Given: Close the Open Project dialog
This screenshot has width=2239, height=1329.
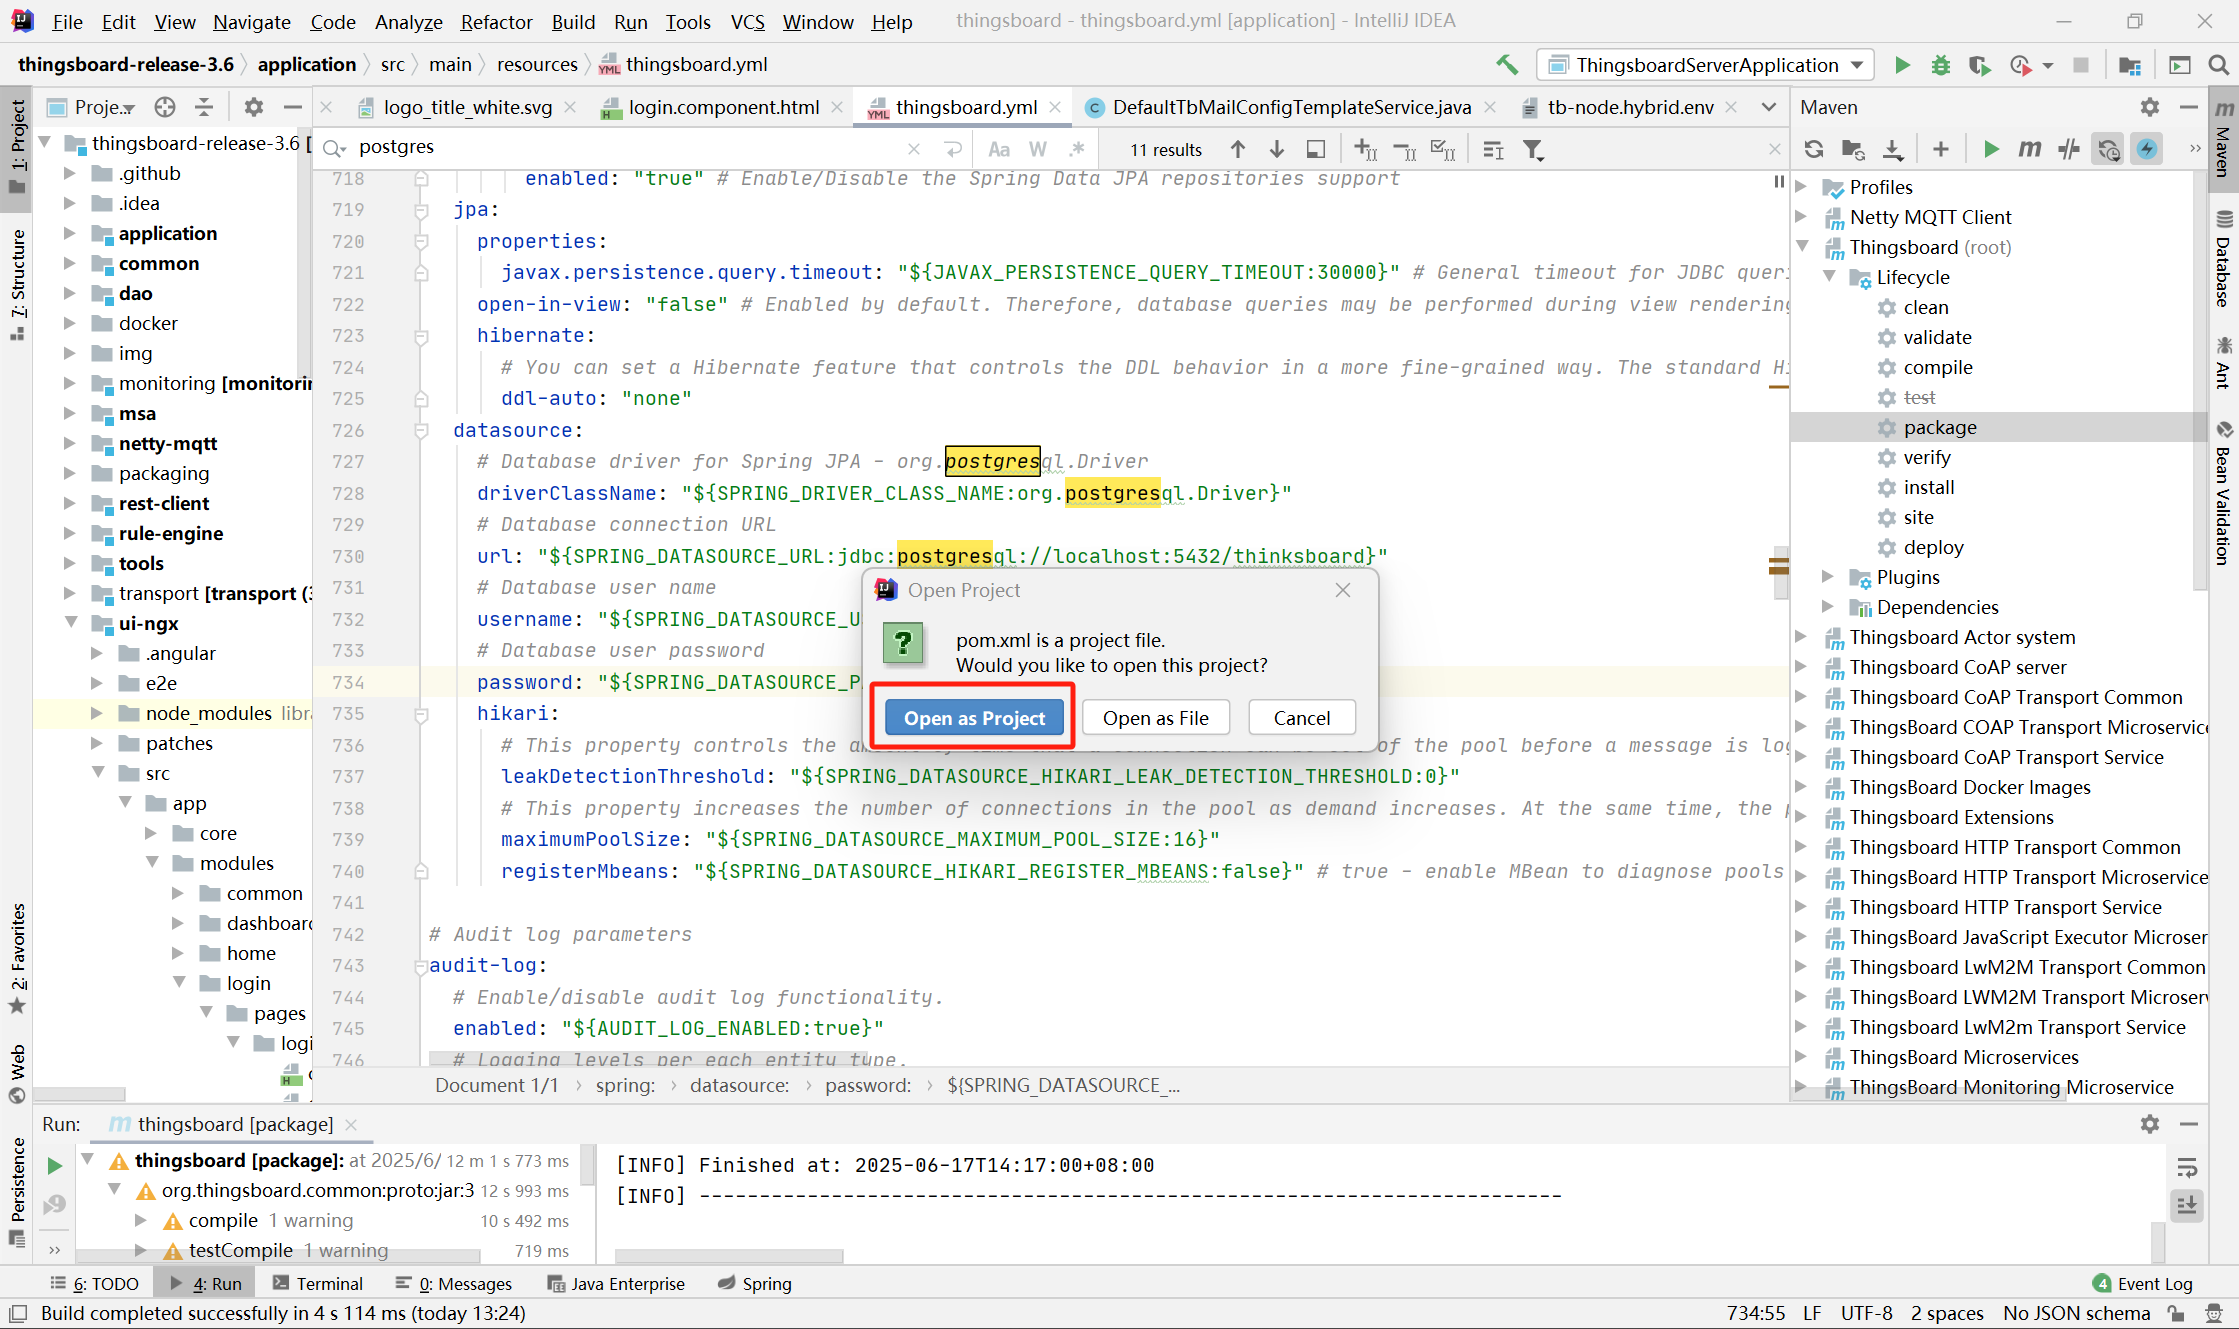Looking at the screenshot, I should (1343, 590).
